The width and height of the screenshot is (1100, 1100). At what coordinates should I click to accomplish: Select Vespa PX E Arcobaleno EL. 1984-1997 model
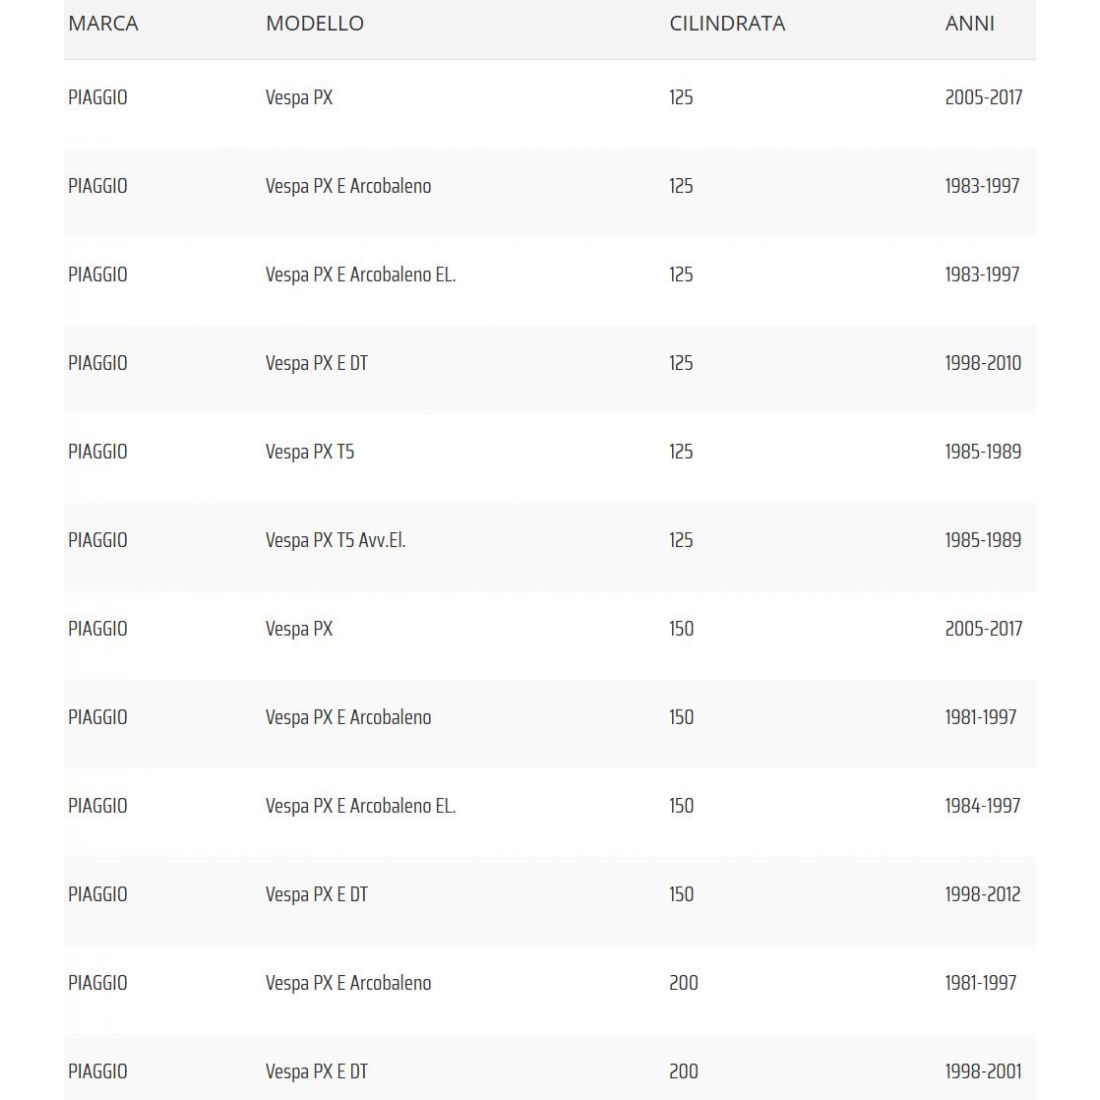pyautogui.click(x=360, y=806)
